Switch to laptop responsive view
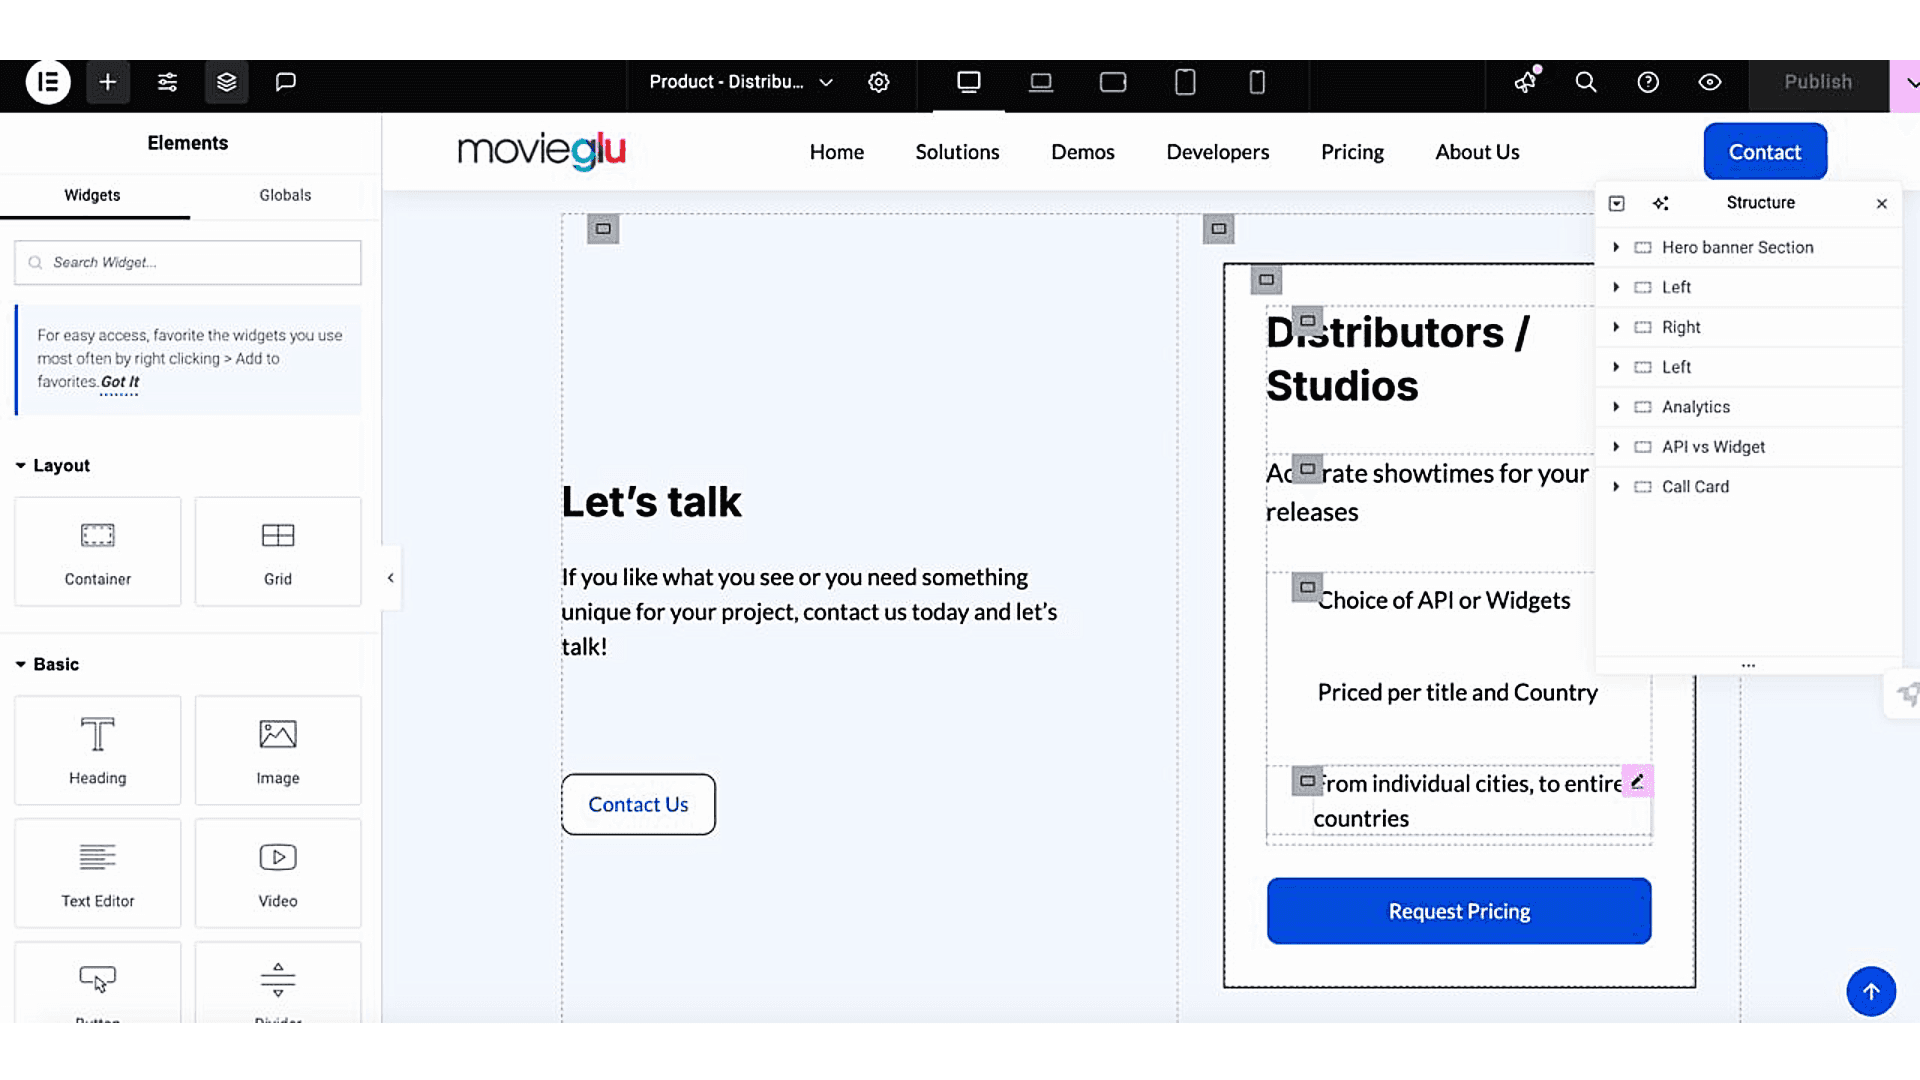Screen dimensions: 1920x1080 pos(1041,82)
